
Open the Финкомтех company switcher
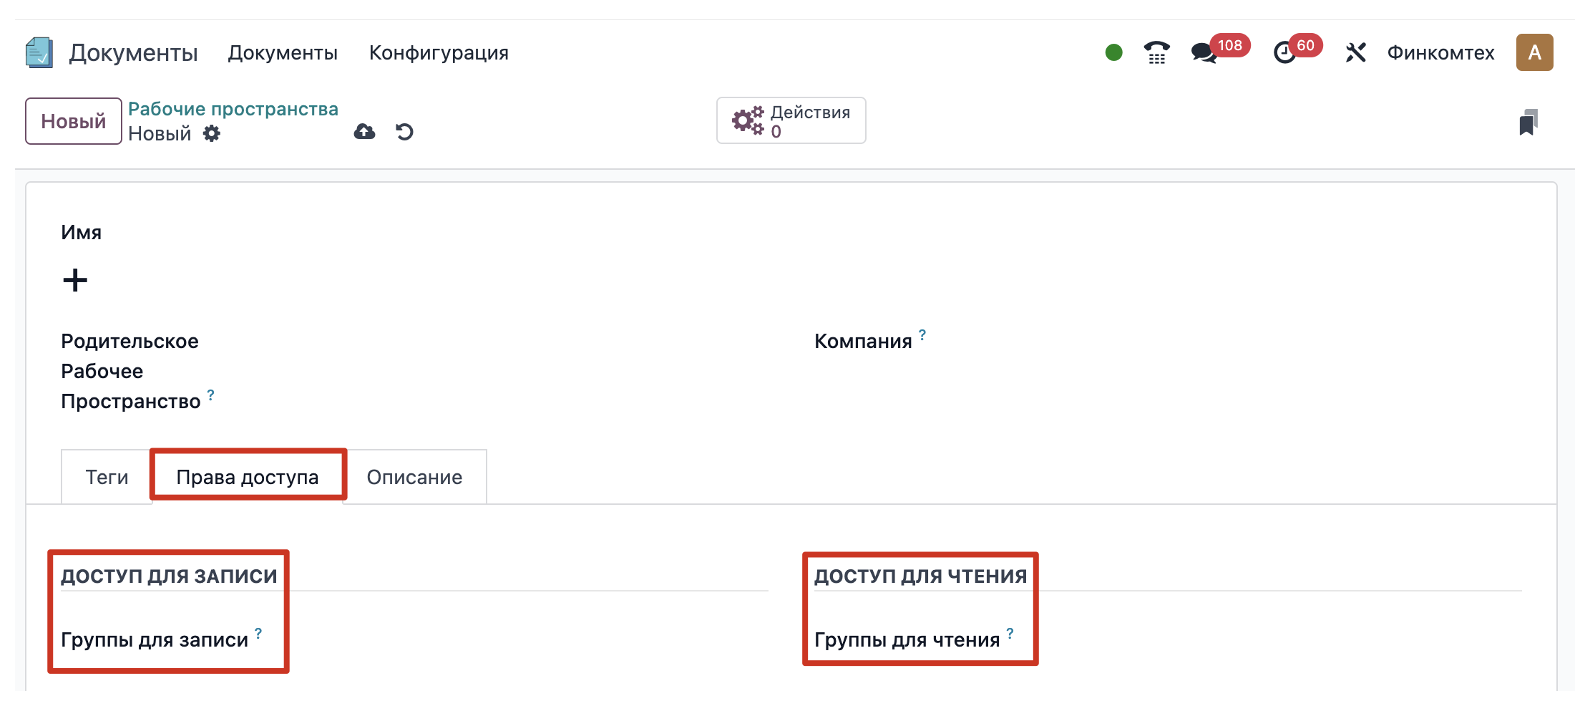(x=1440, y=53)
